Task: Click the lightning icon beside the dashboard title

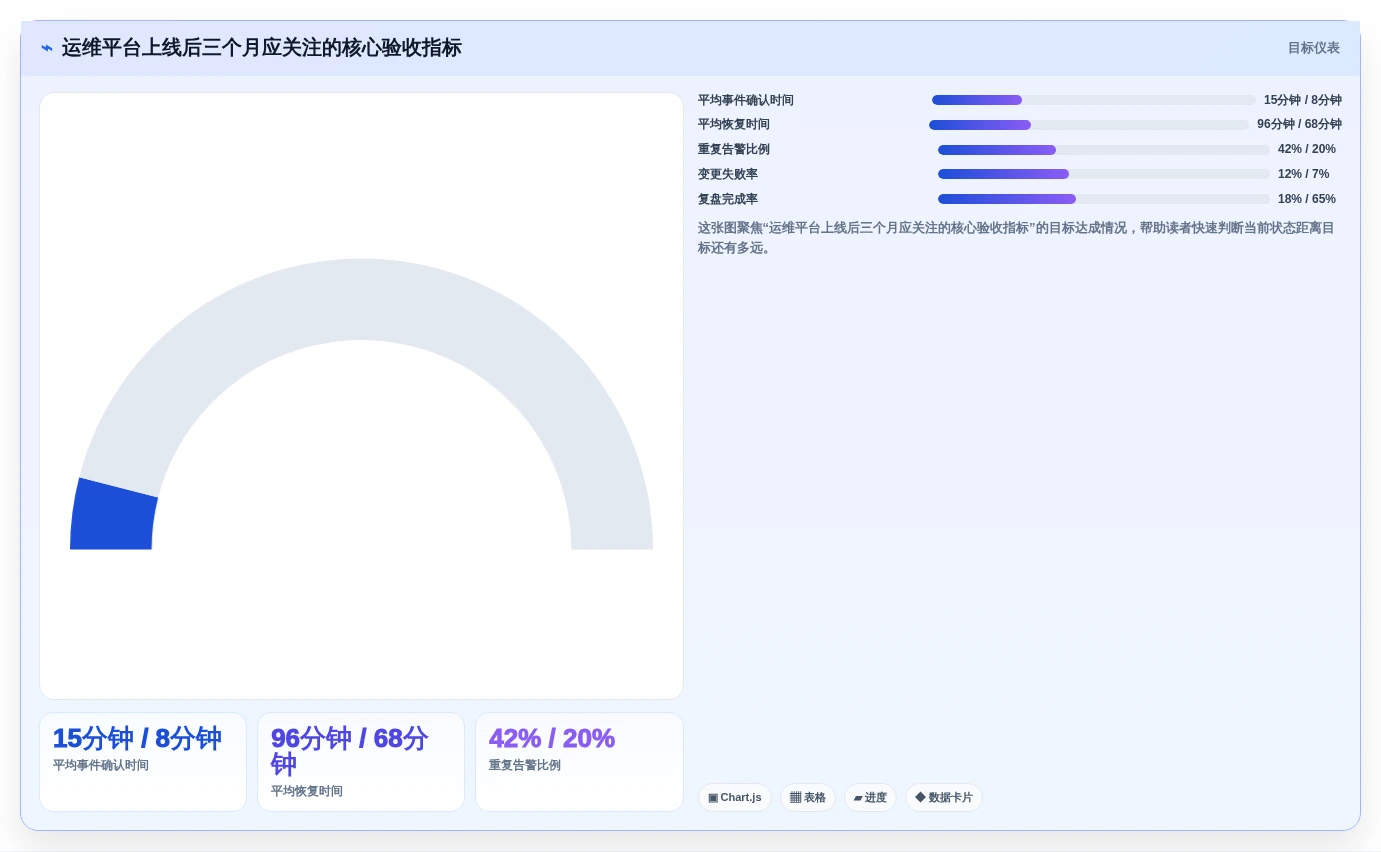Action: click(47, 48)
